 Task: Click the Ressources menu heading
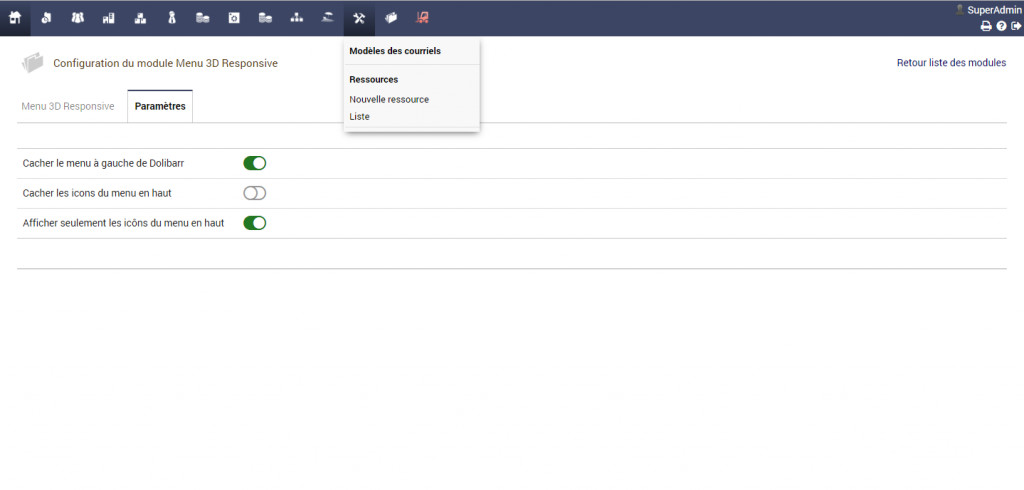tap(374, 80)
